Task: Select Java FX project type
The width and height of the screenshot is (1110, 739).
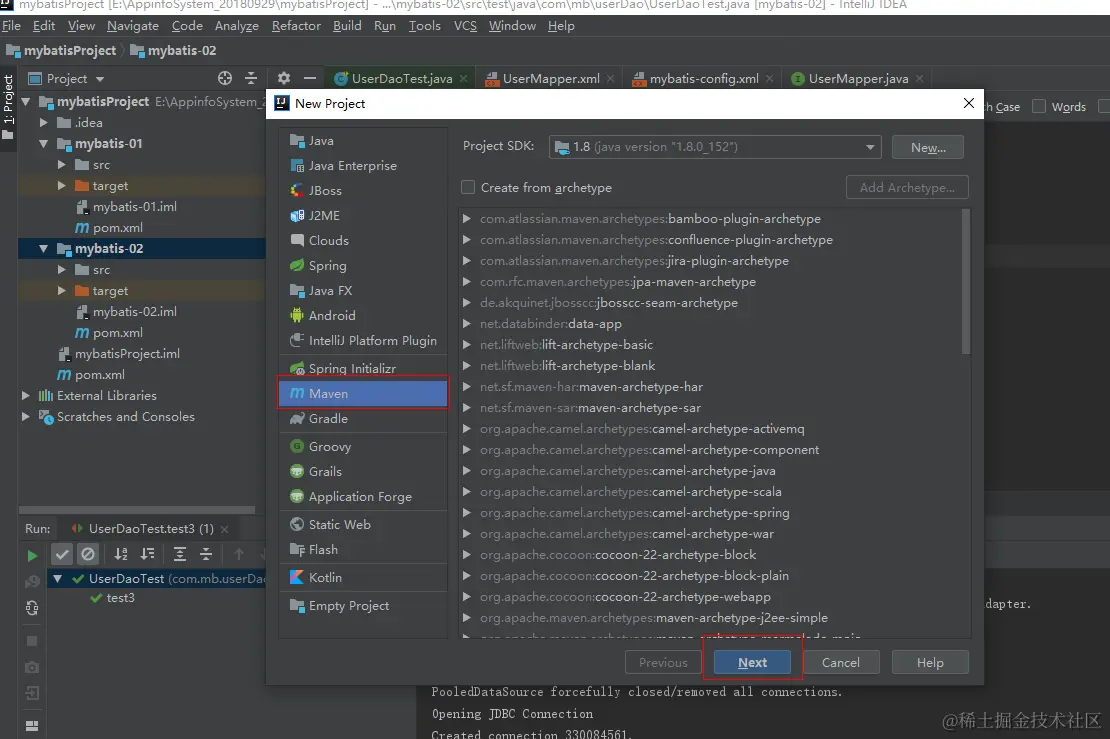Action: [363, 290]
